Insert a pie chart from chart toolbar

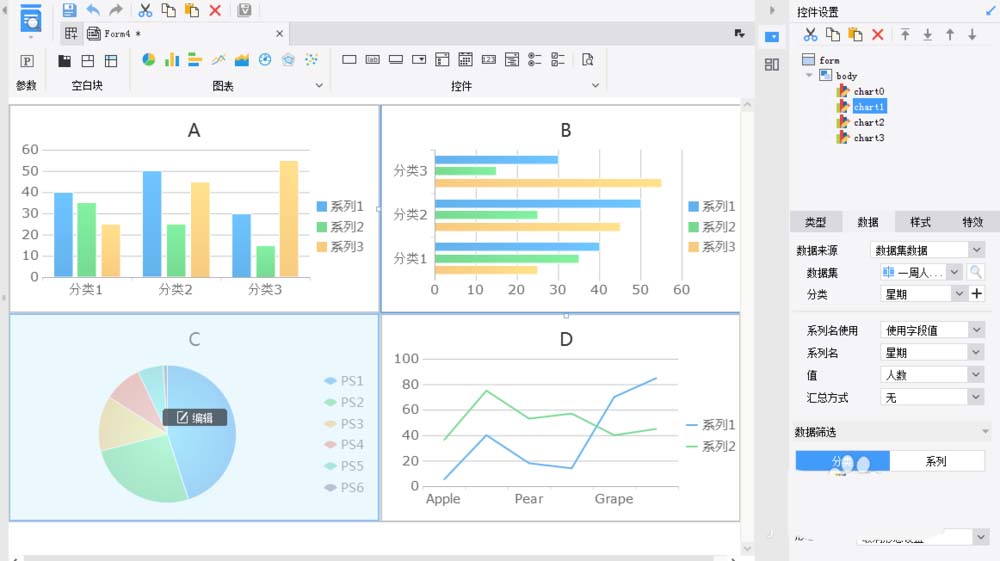[x=148, y=60]
